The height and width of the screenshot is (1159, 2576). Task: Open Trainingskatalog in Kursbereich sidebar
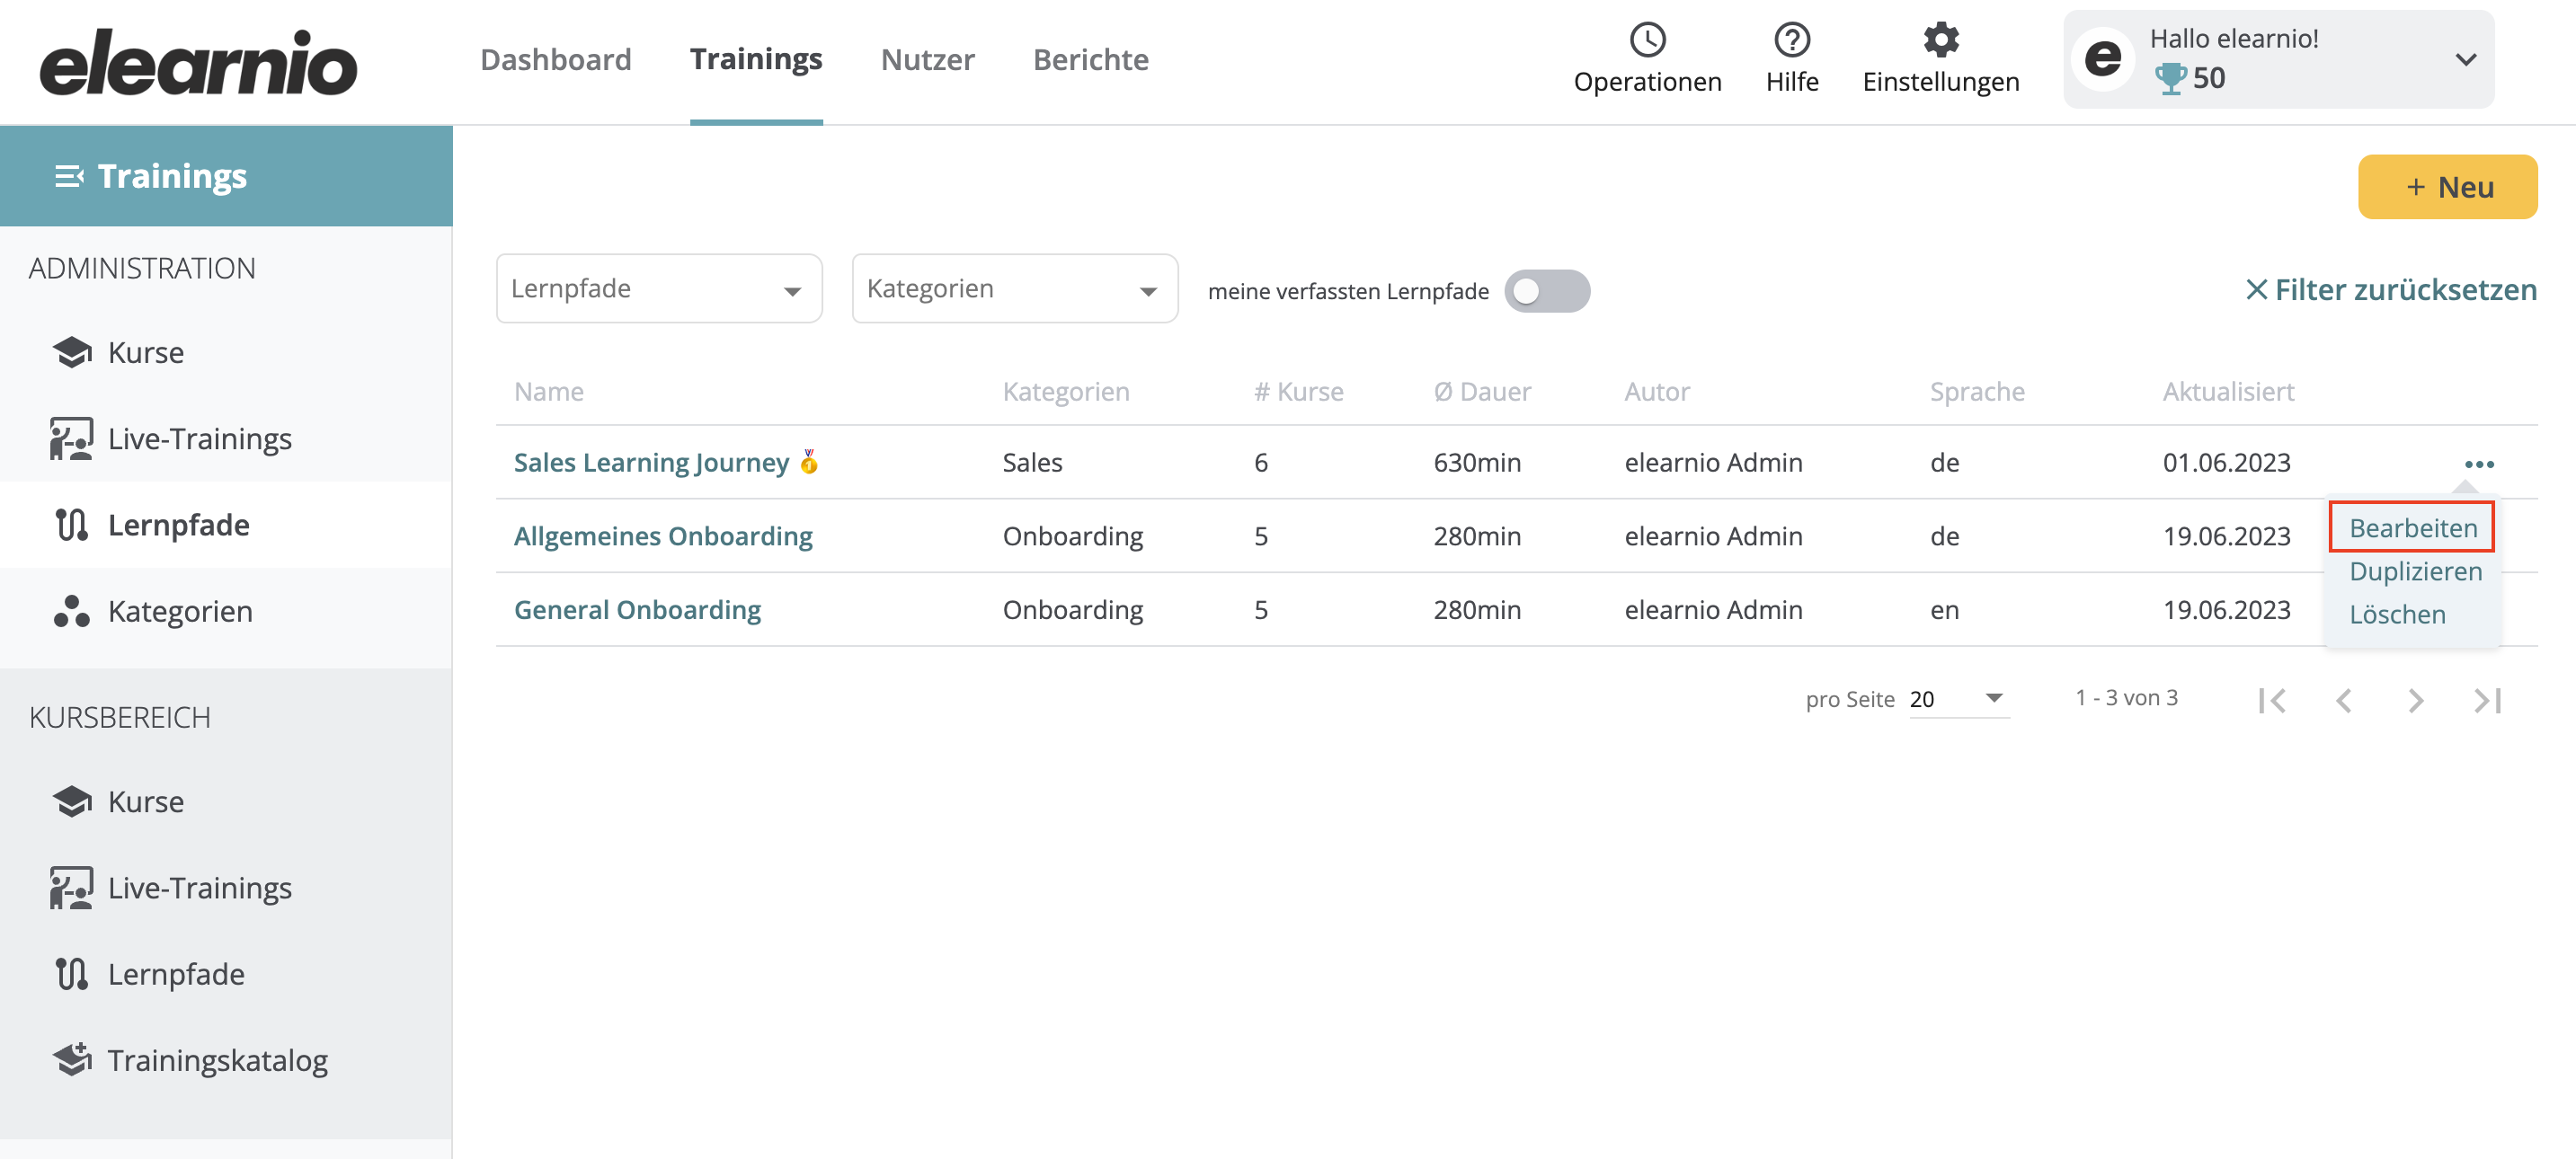click(190, 1060)
